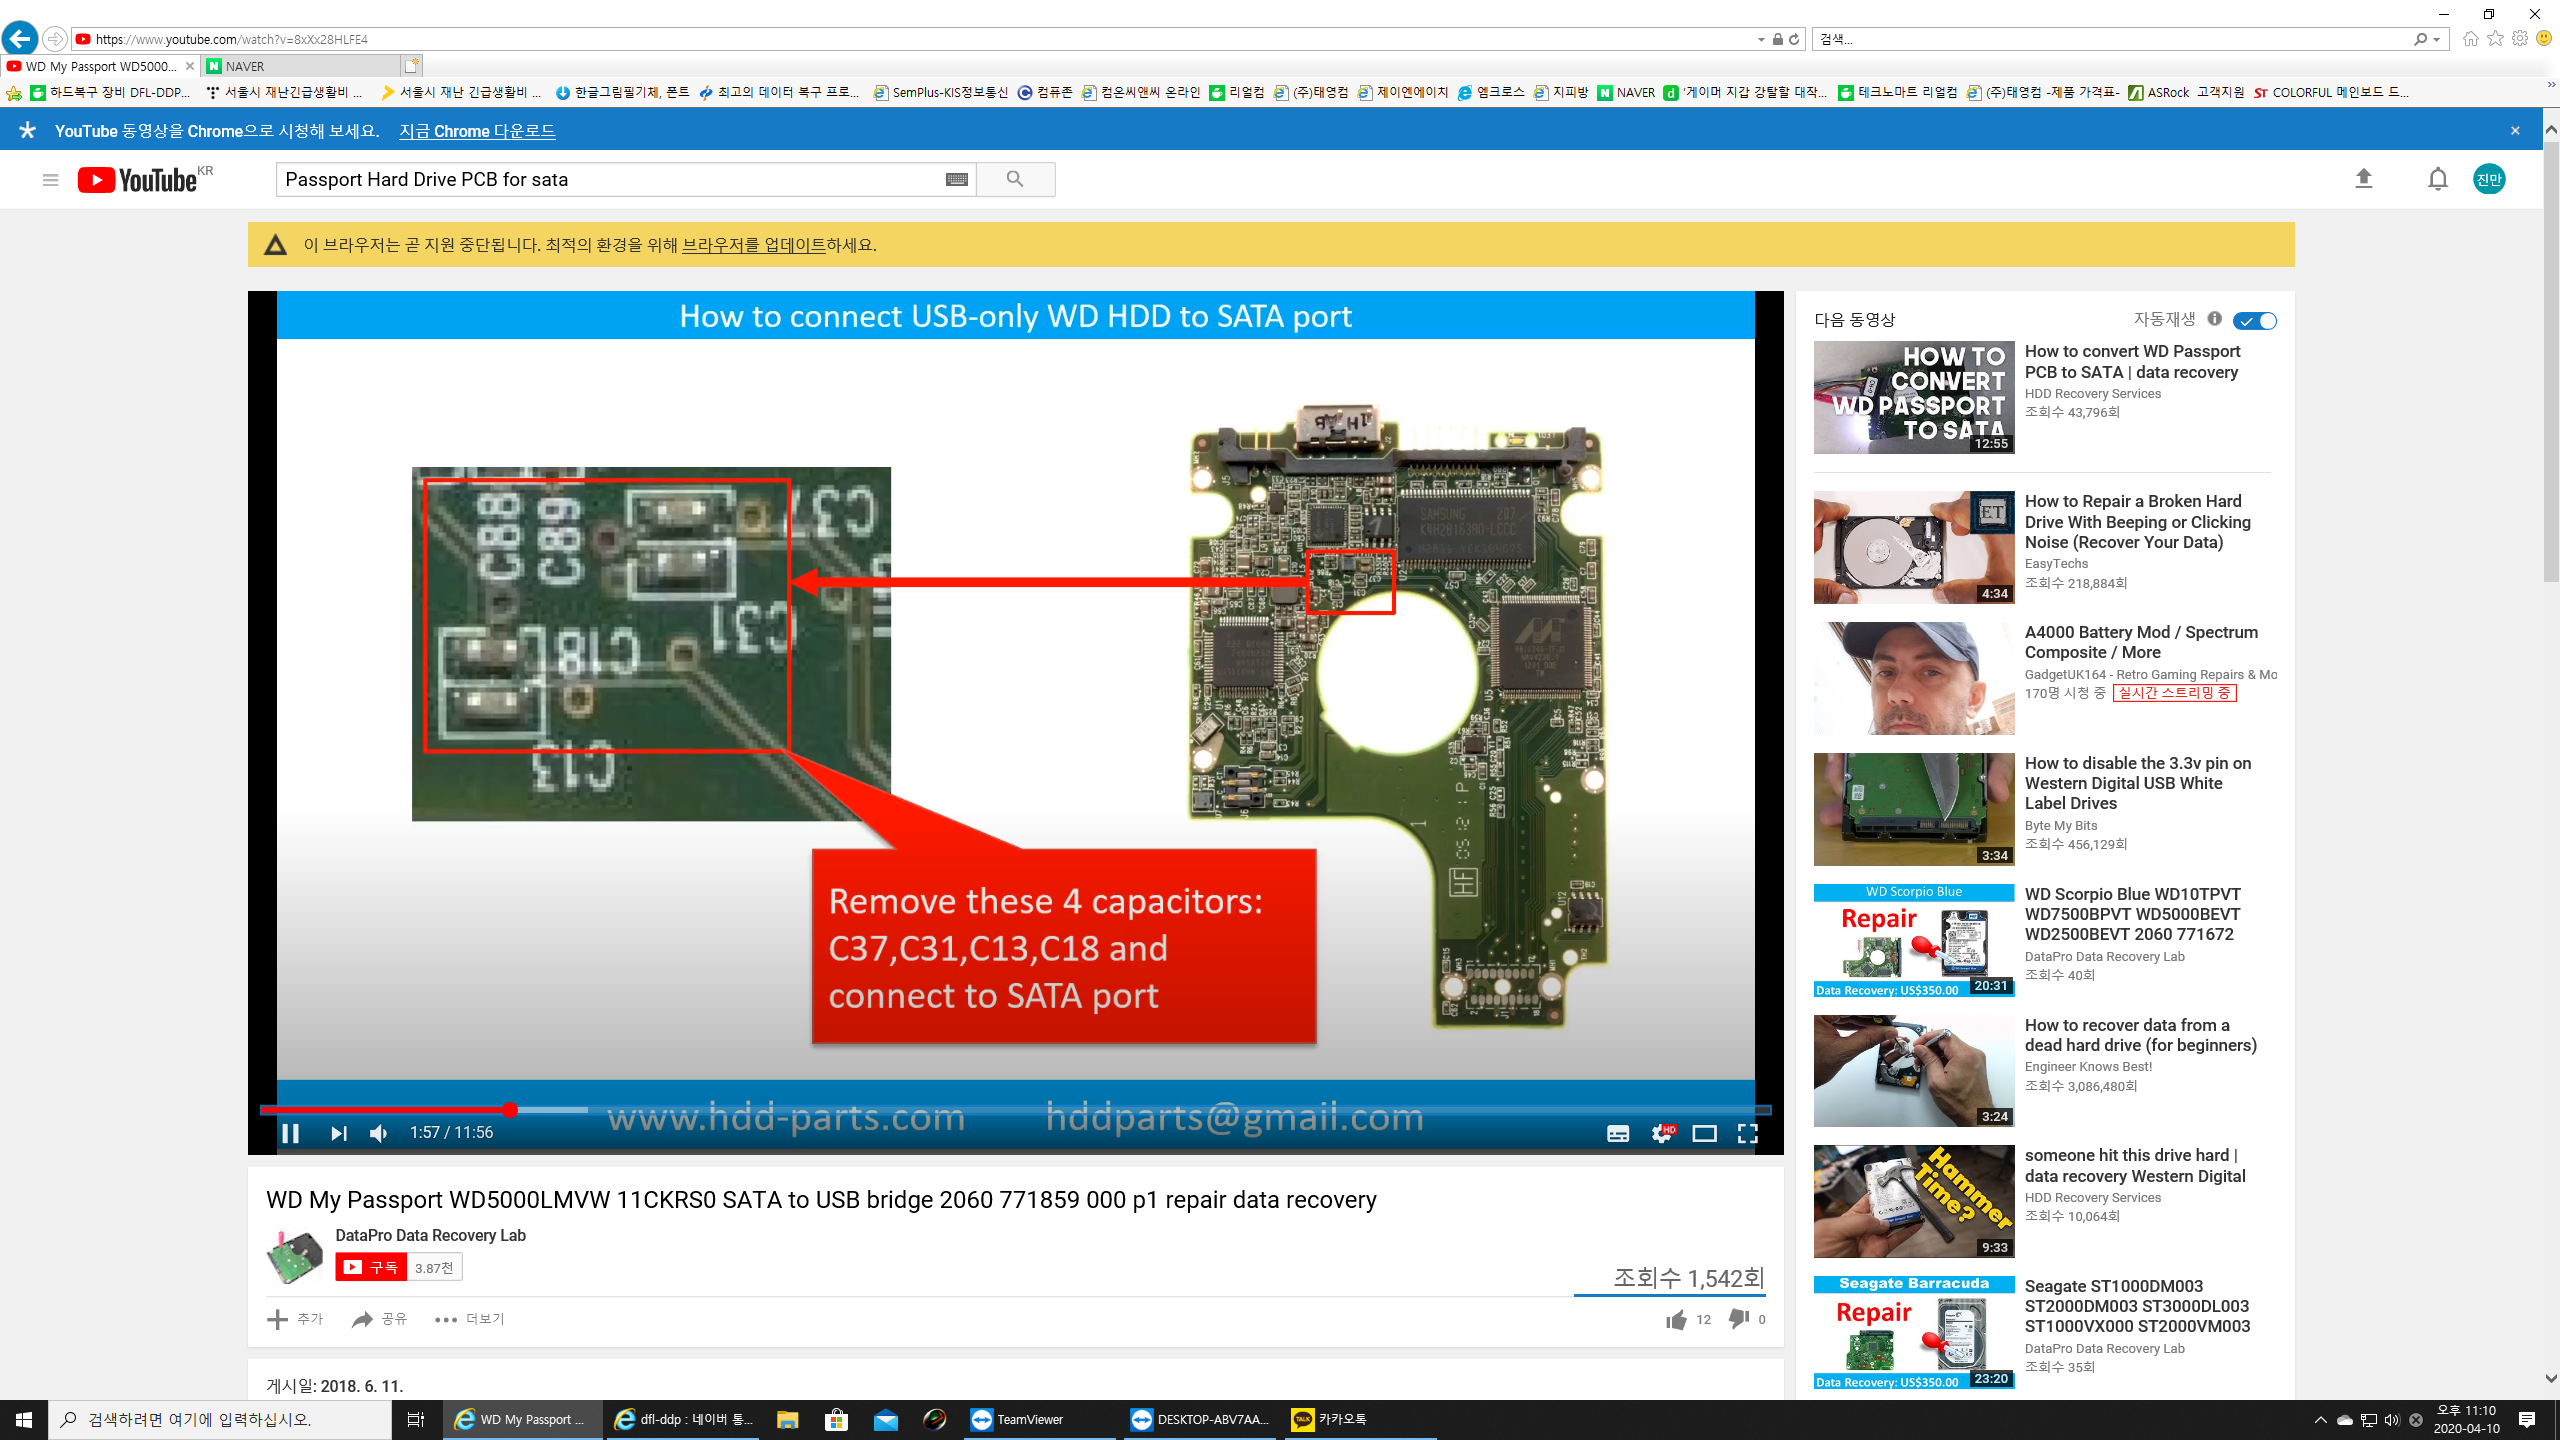Screen dimensions: 2560x1440
Task: Mute the video volume
Action: (379, 1133)
